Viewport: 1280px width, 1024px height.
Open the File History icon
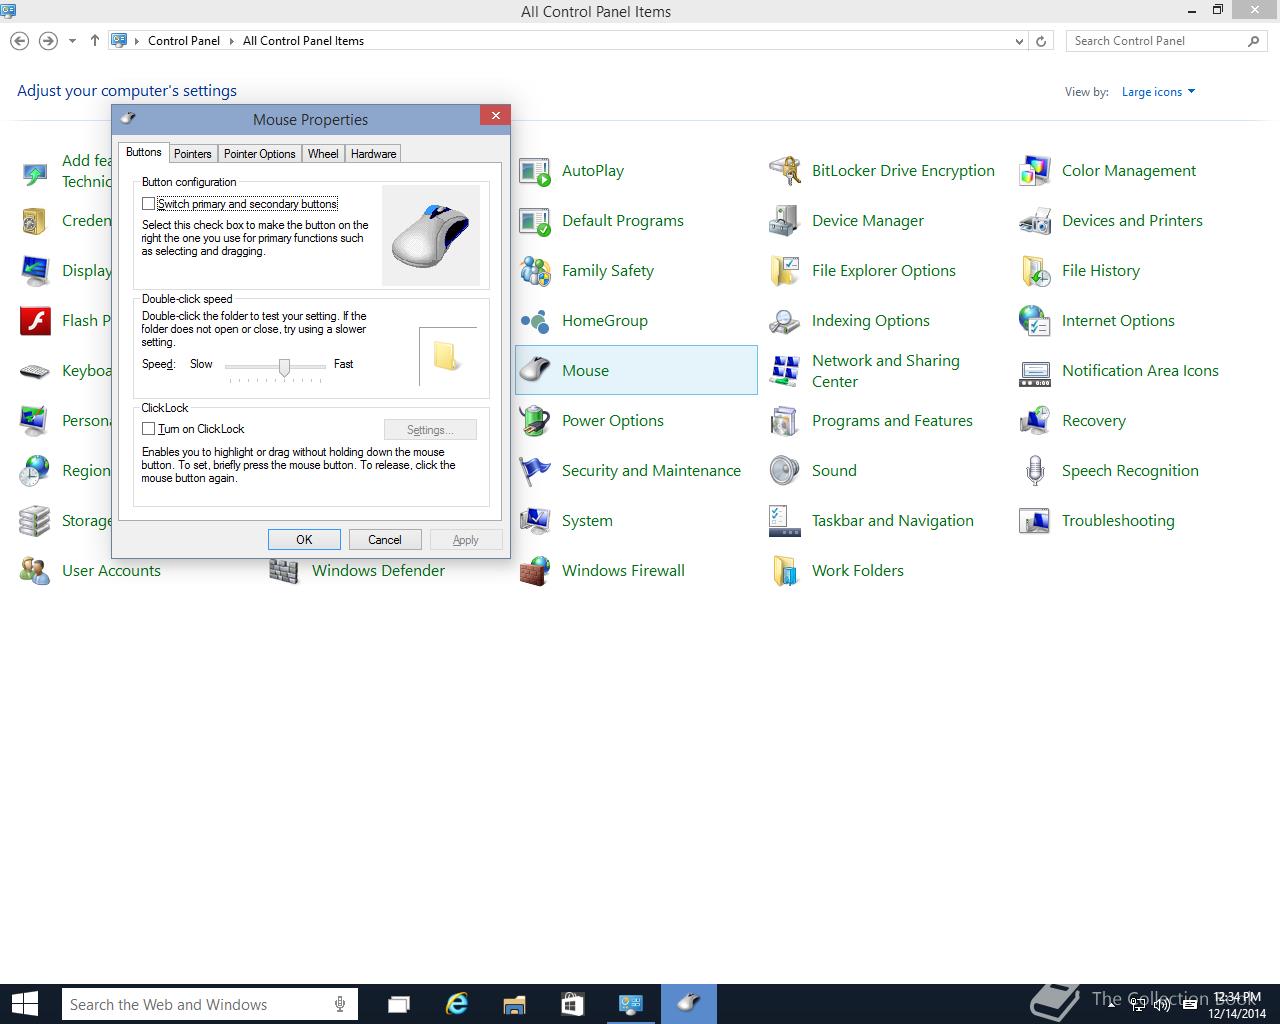point(1035,271)
